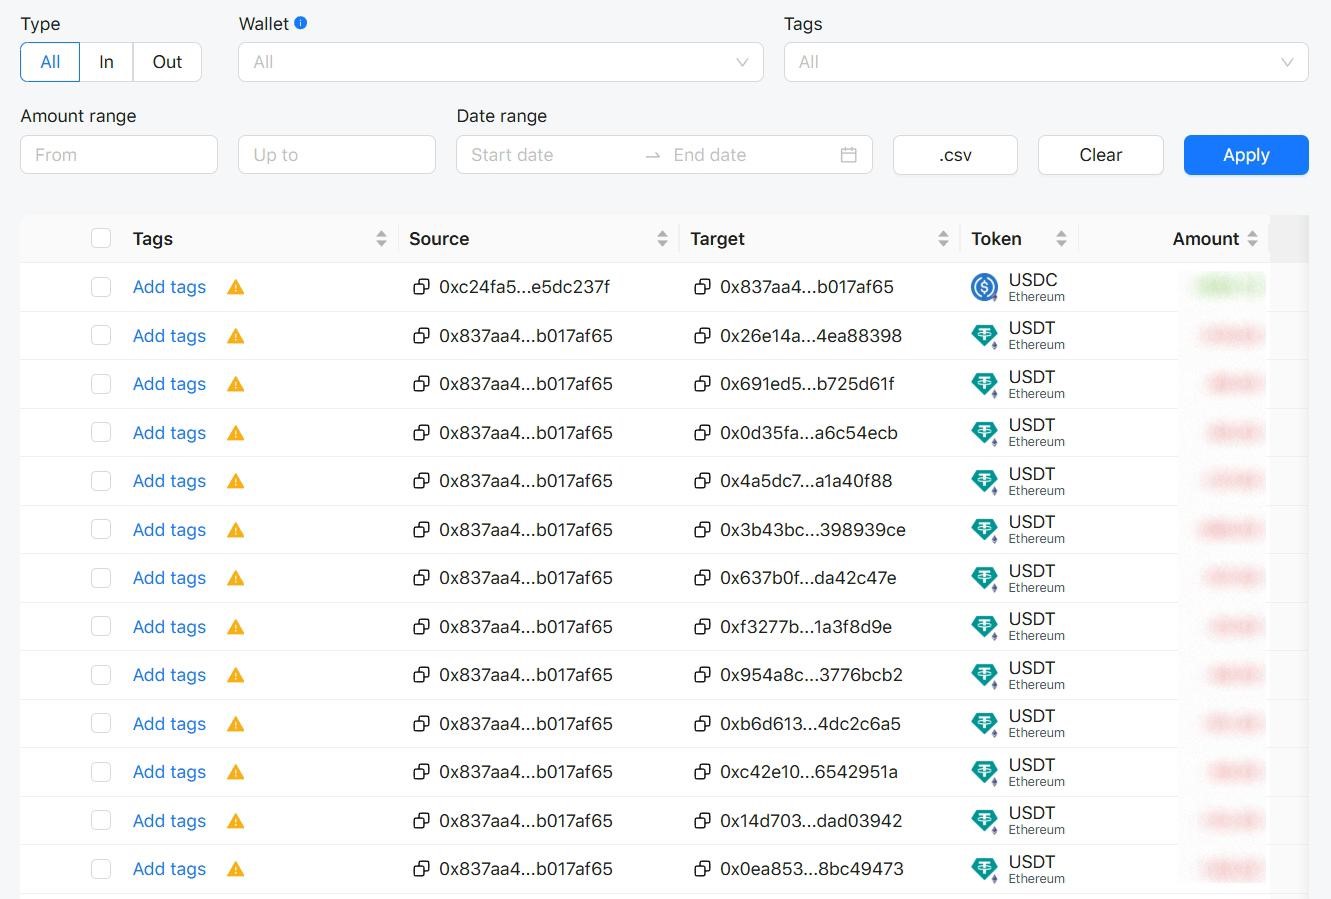Copy target address 0x0d35fa...a6c54ecb
Screen dimensions: 1331x899
702,433
